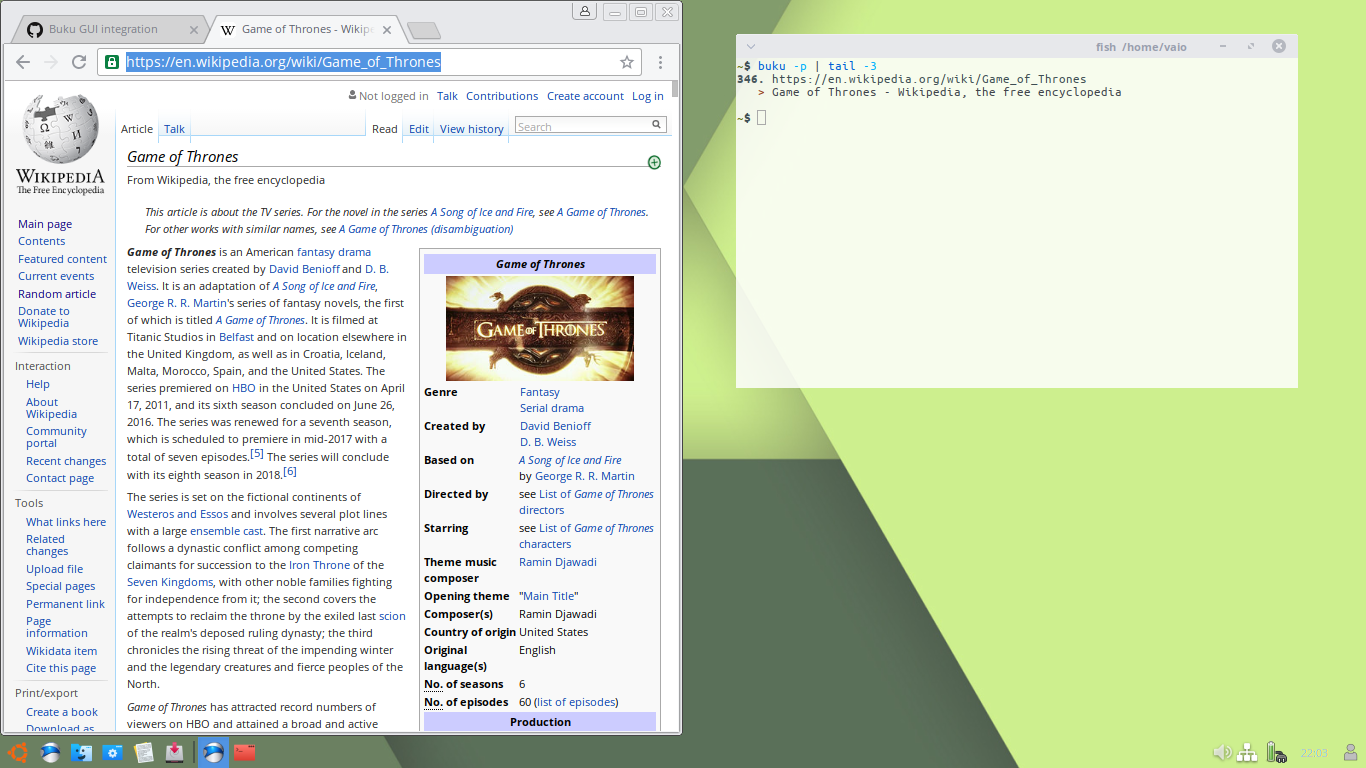The width and height of the screenshot is (1366, 768).
Task: Open the Donate to Wikipedia link
Action: point(44,317)
